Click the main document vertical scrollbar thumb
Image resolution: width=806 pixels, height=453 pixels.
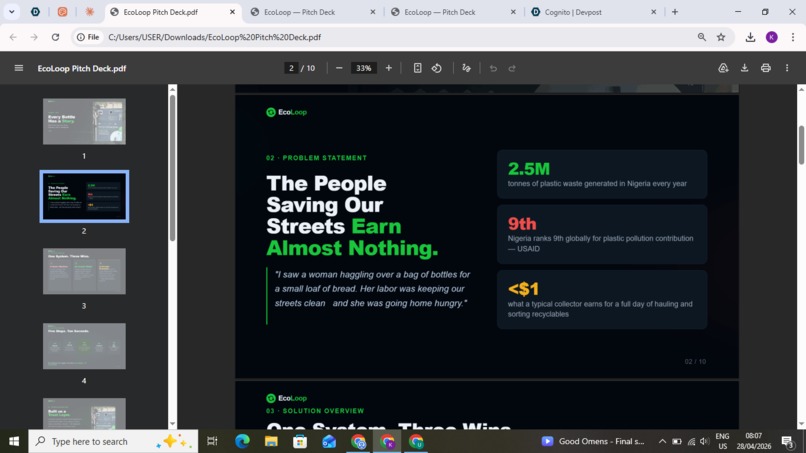pos(801,145)
